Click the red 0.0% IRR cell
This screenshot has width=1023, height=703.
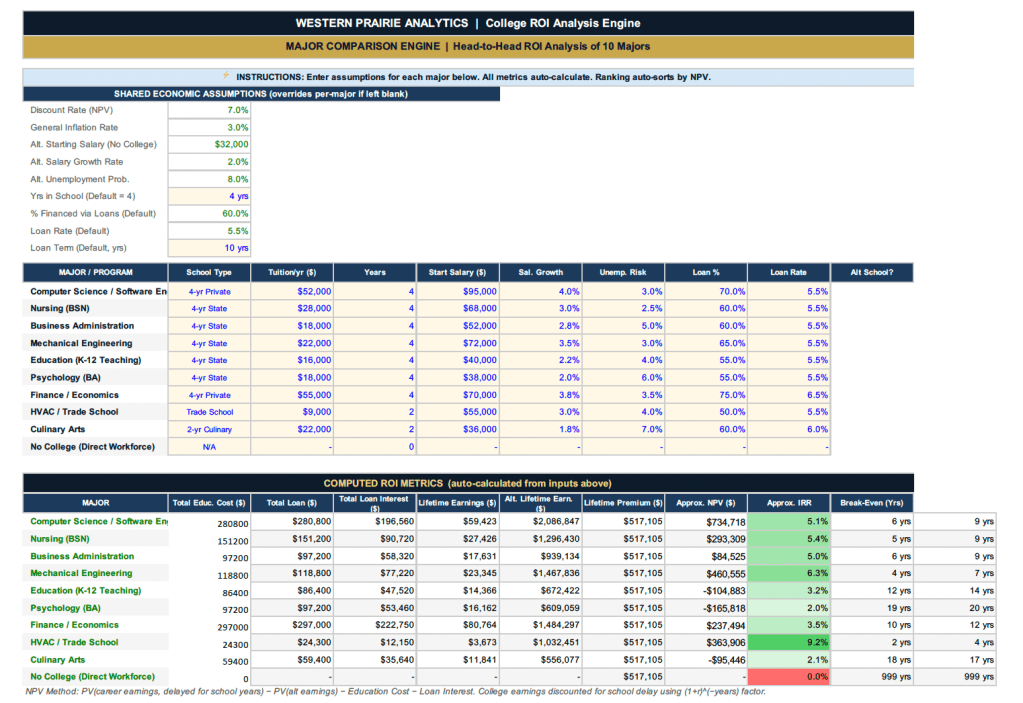[x=789, y=677]
